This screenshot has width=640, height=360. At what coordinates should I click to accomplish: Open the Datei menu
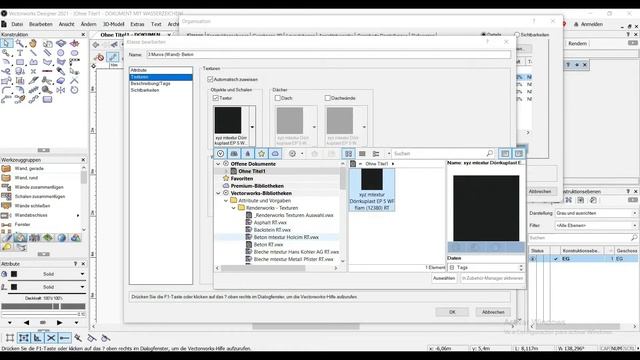tap(17, 24)
